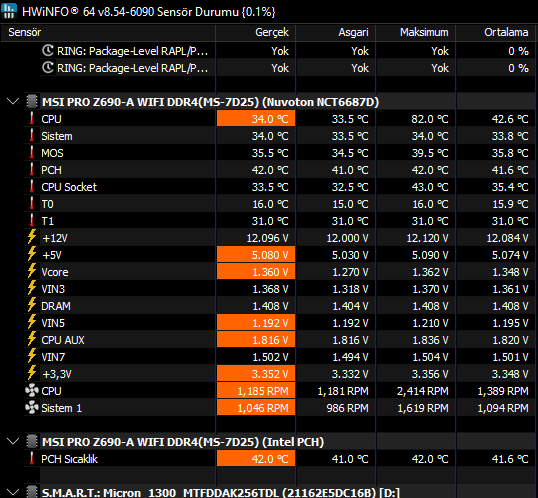Click thermometer icon of CPU Socket row

tap(32, 187)
